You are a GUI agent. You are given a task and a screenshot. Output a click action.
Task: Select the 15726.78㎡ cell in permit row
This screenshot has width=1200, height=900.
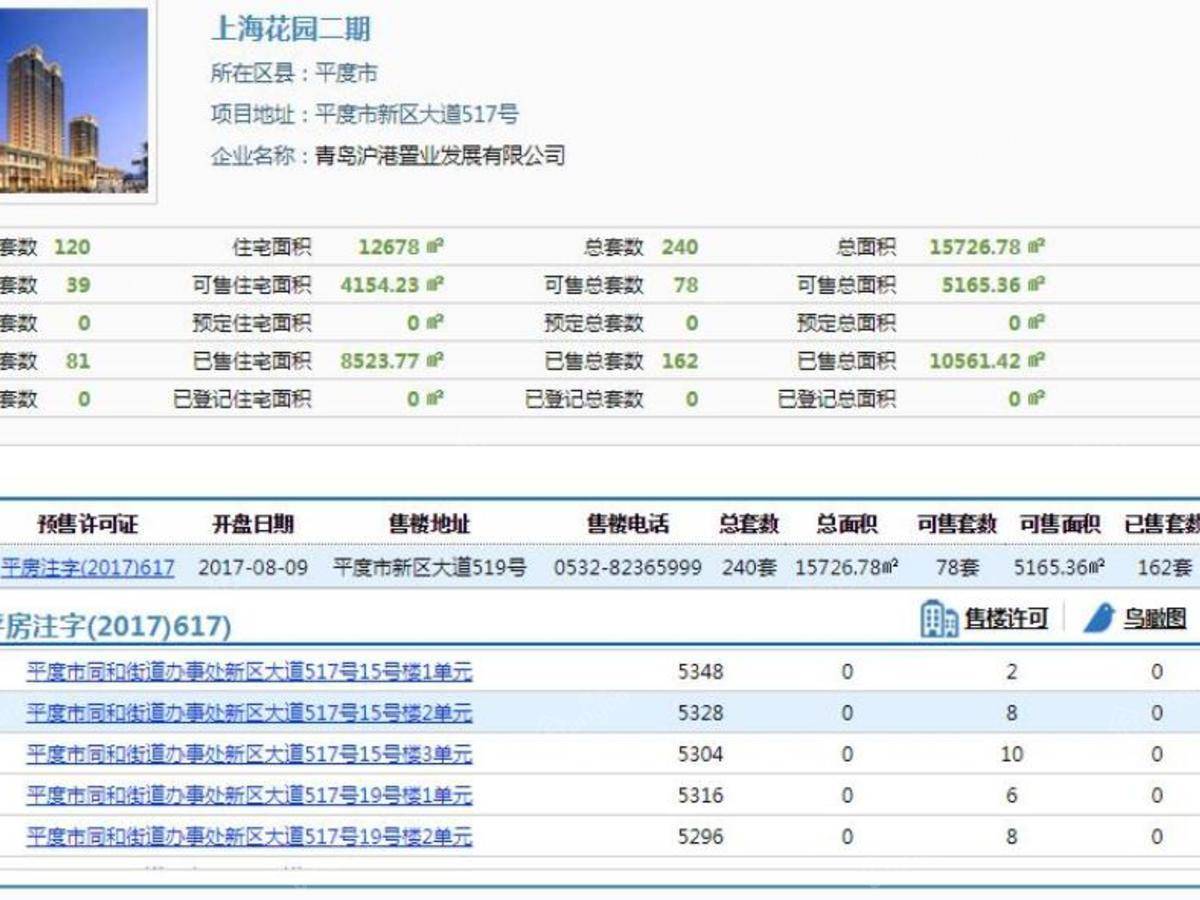(847, 568)
